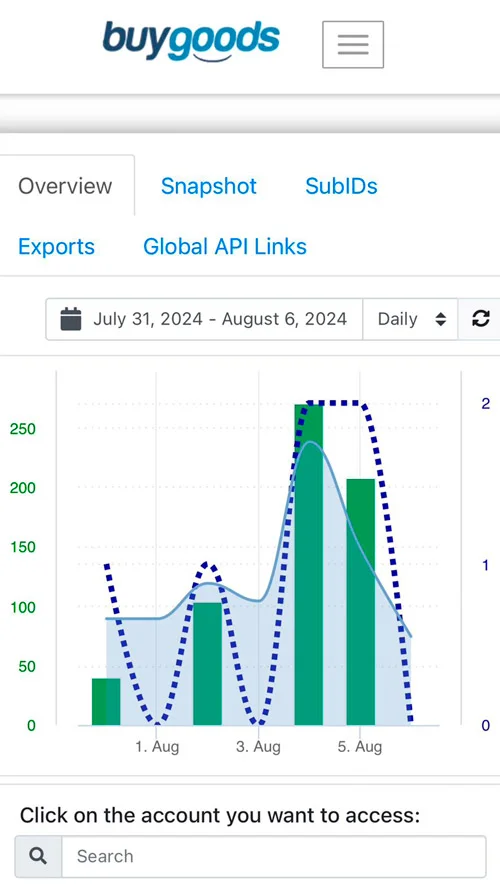500x889 pixels.
Task: Click the dotted line flat peak at 2
Action: click(334, 403)
